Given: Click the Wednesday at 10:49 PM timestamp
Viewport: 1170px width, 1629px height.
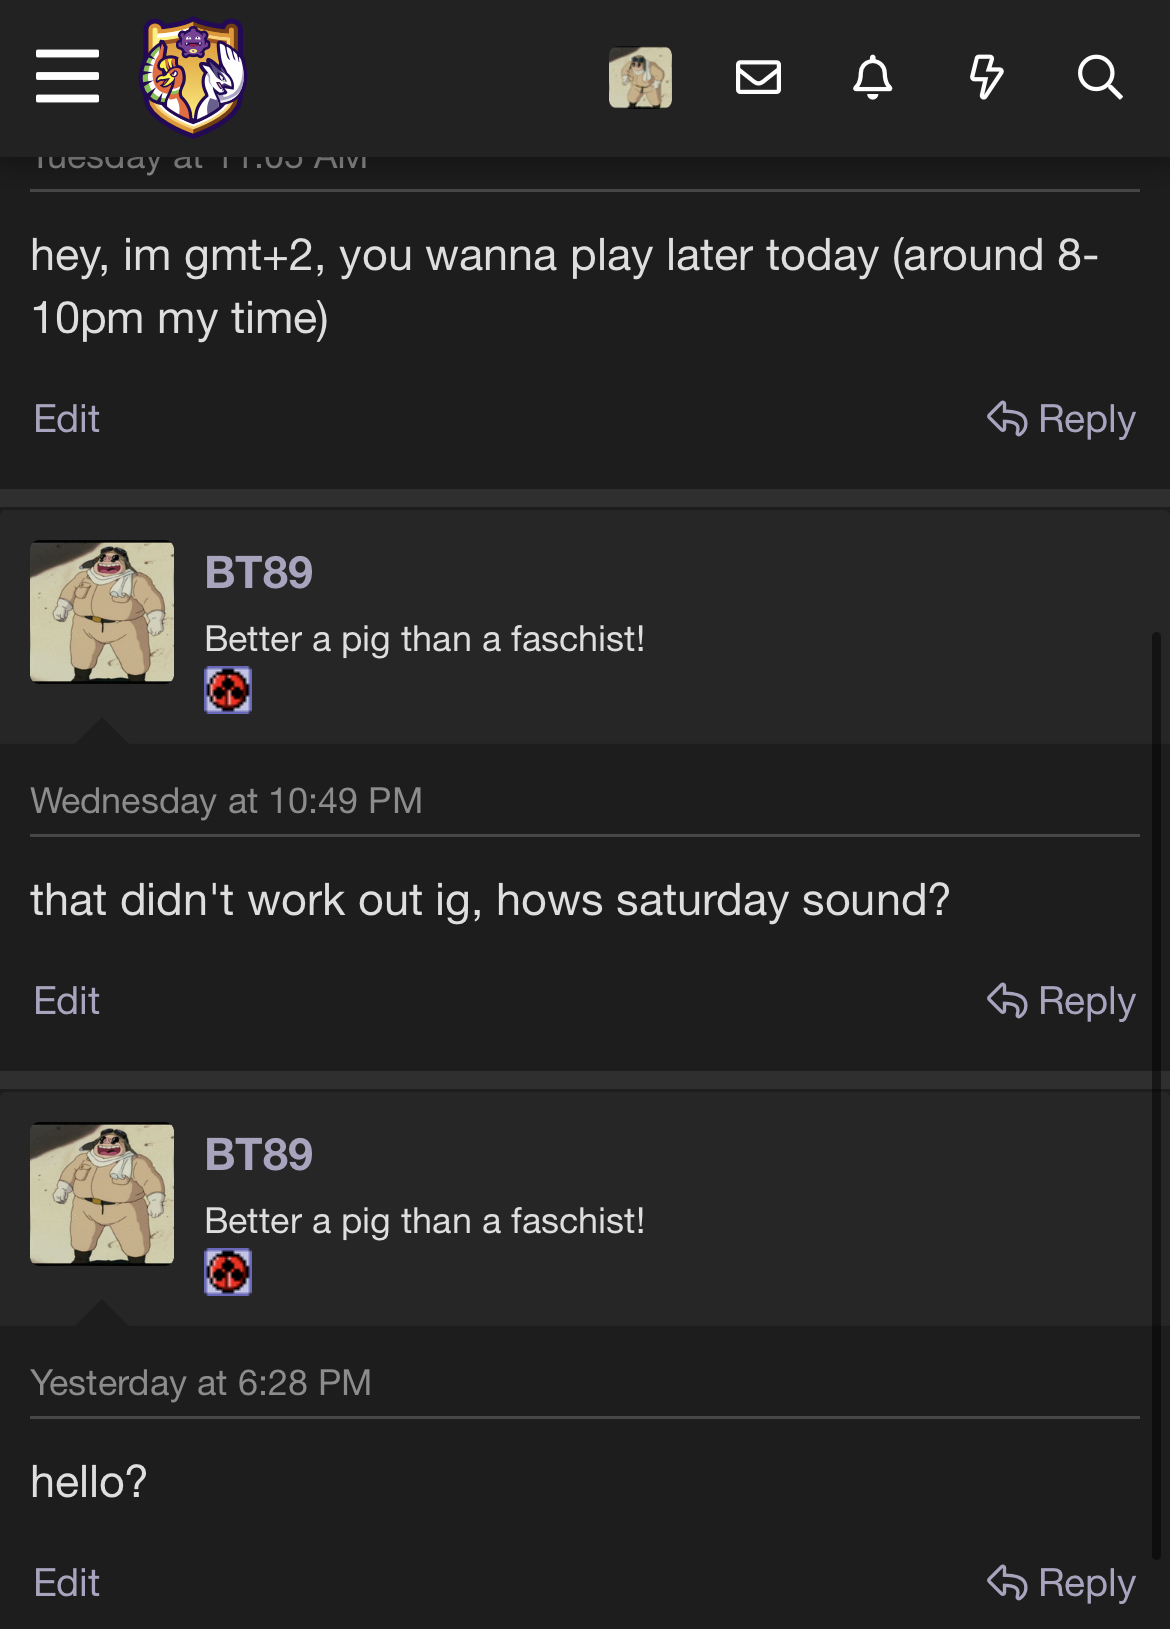Looking at the screenshot, I should pyautogui.click(x=227, y=801).
